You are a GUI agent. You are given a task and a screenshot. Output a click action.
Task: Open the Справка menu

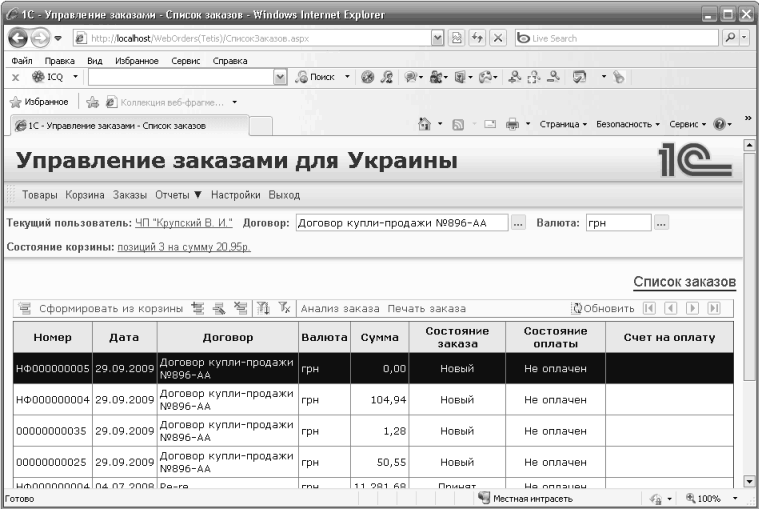coord(230,61)
